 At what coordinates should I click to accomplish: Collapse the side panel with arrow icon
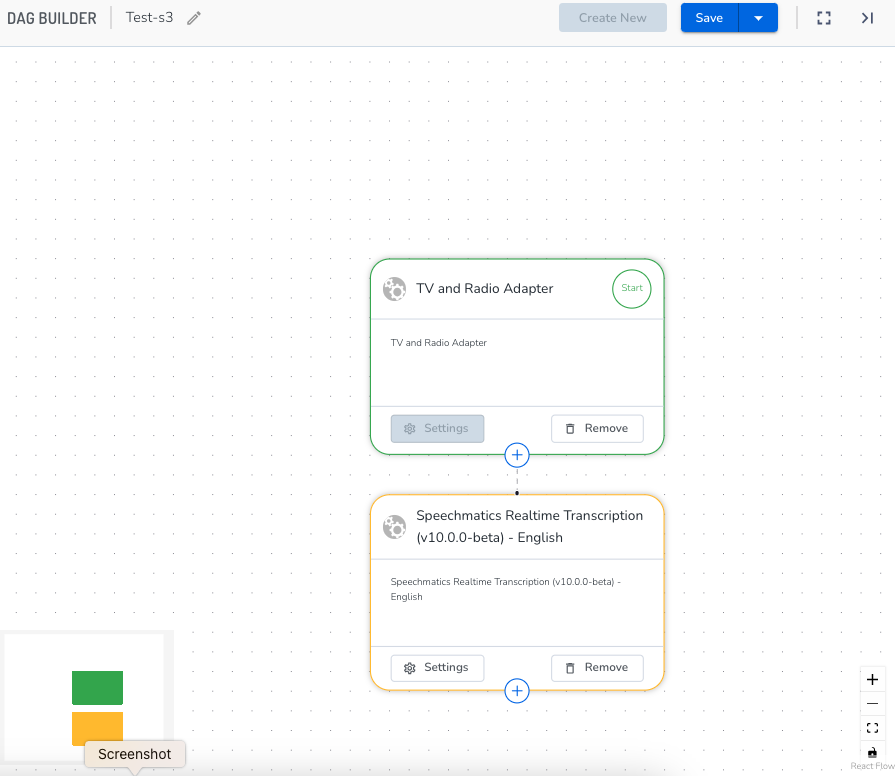click(x=867, y=18)
